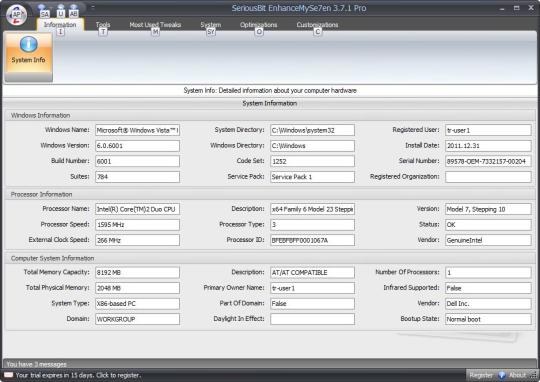Select the Code Set field 1252
540x382 pixels.
click(x=312, y=161)
